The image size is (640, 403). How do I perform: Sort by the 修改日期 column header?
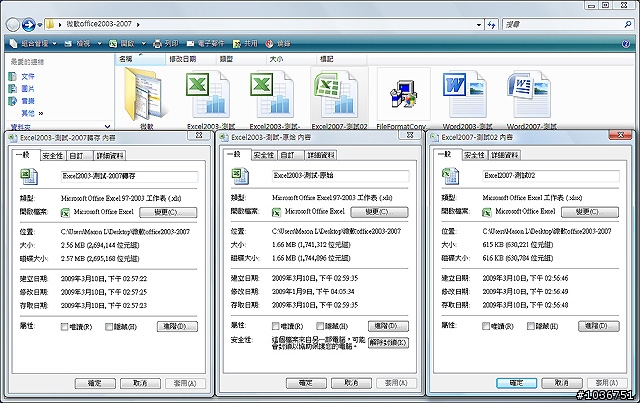(x=191, y=59)
